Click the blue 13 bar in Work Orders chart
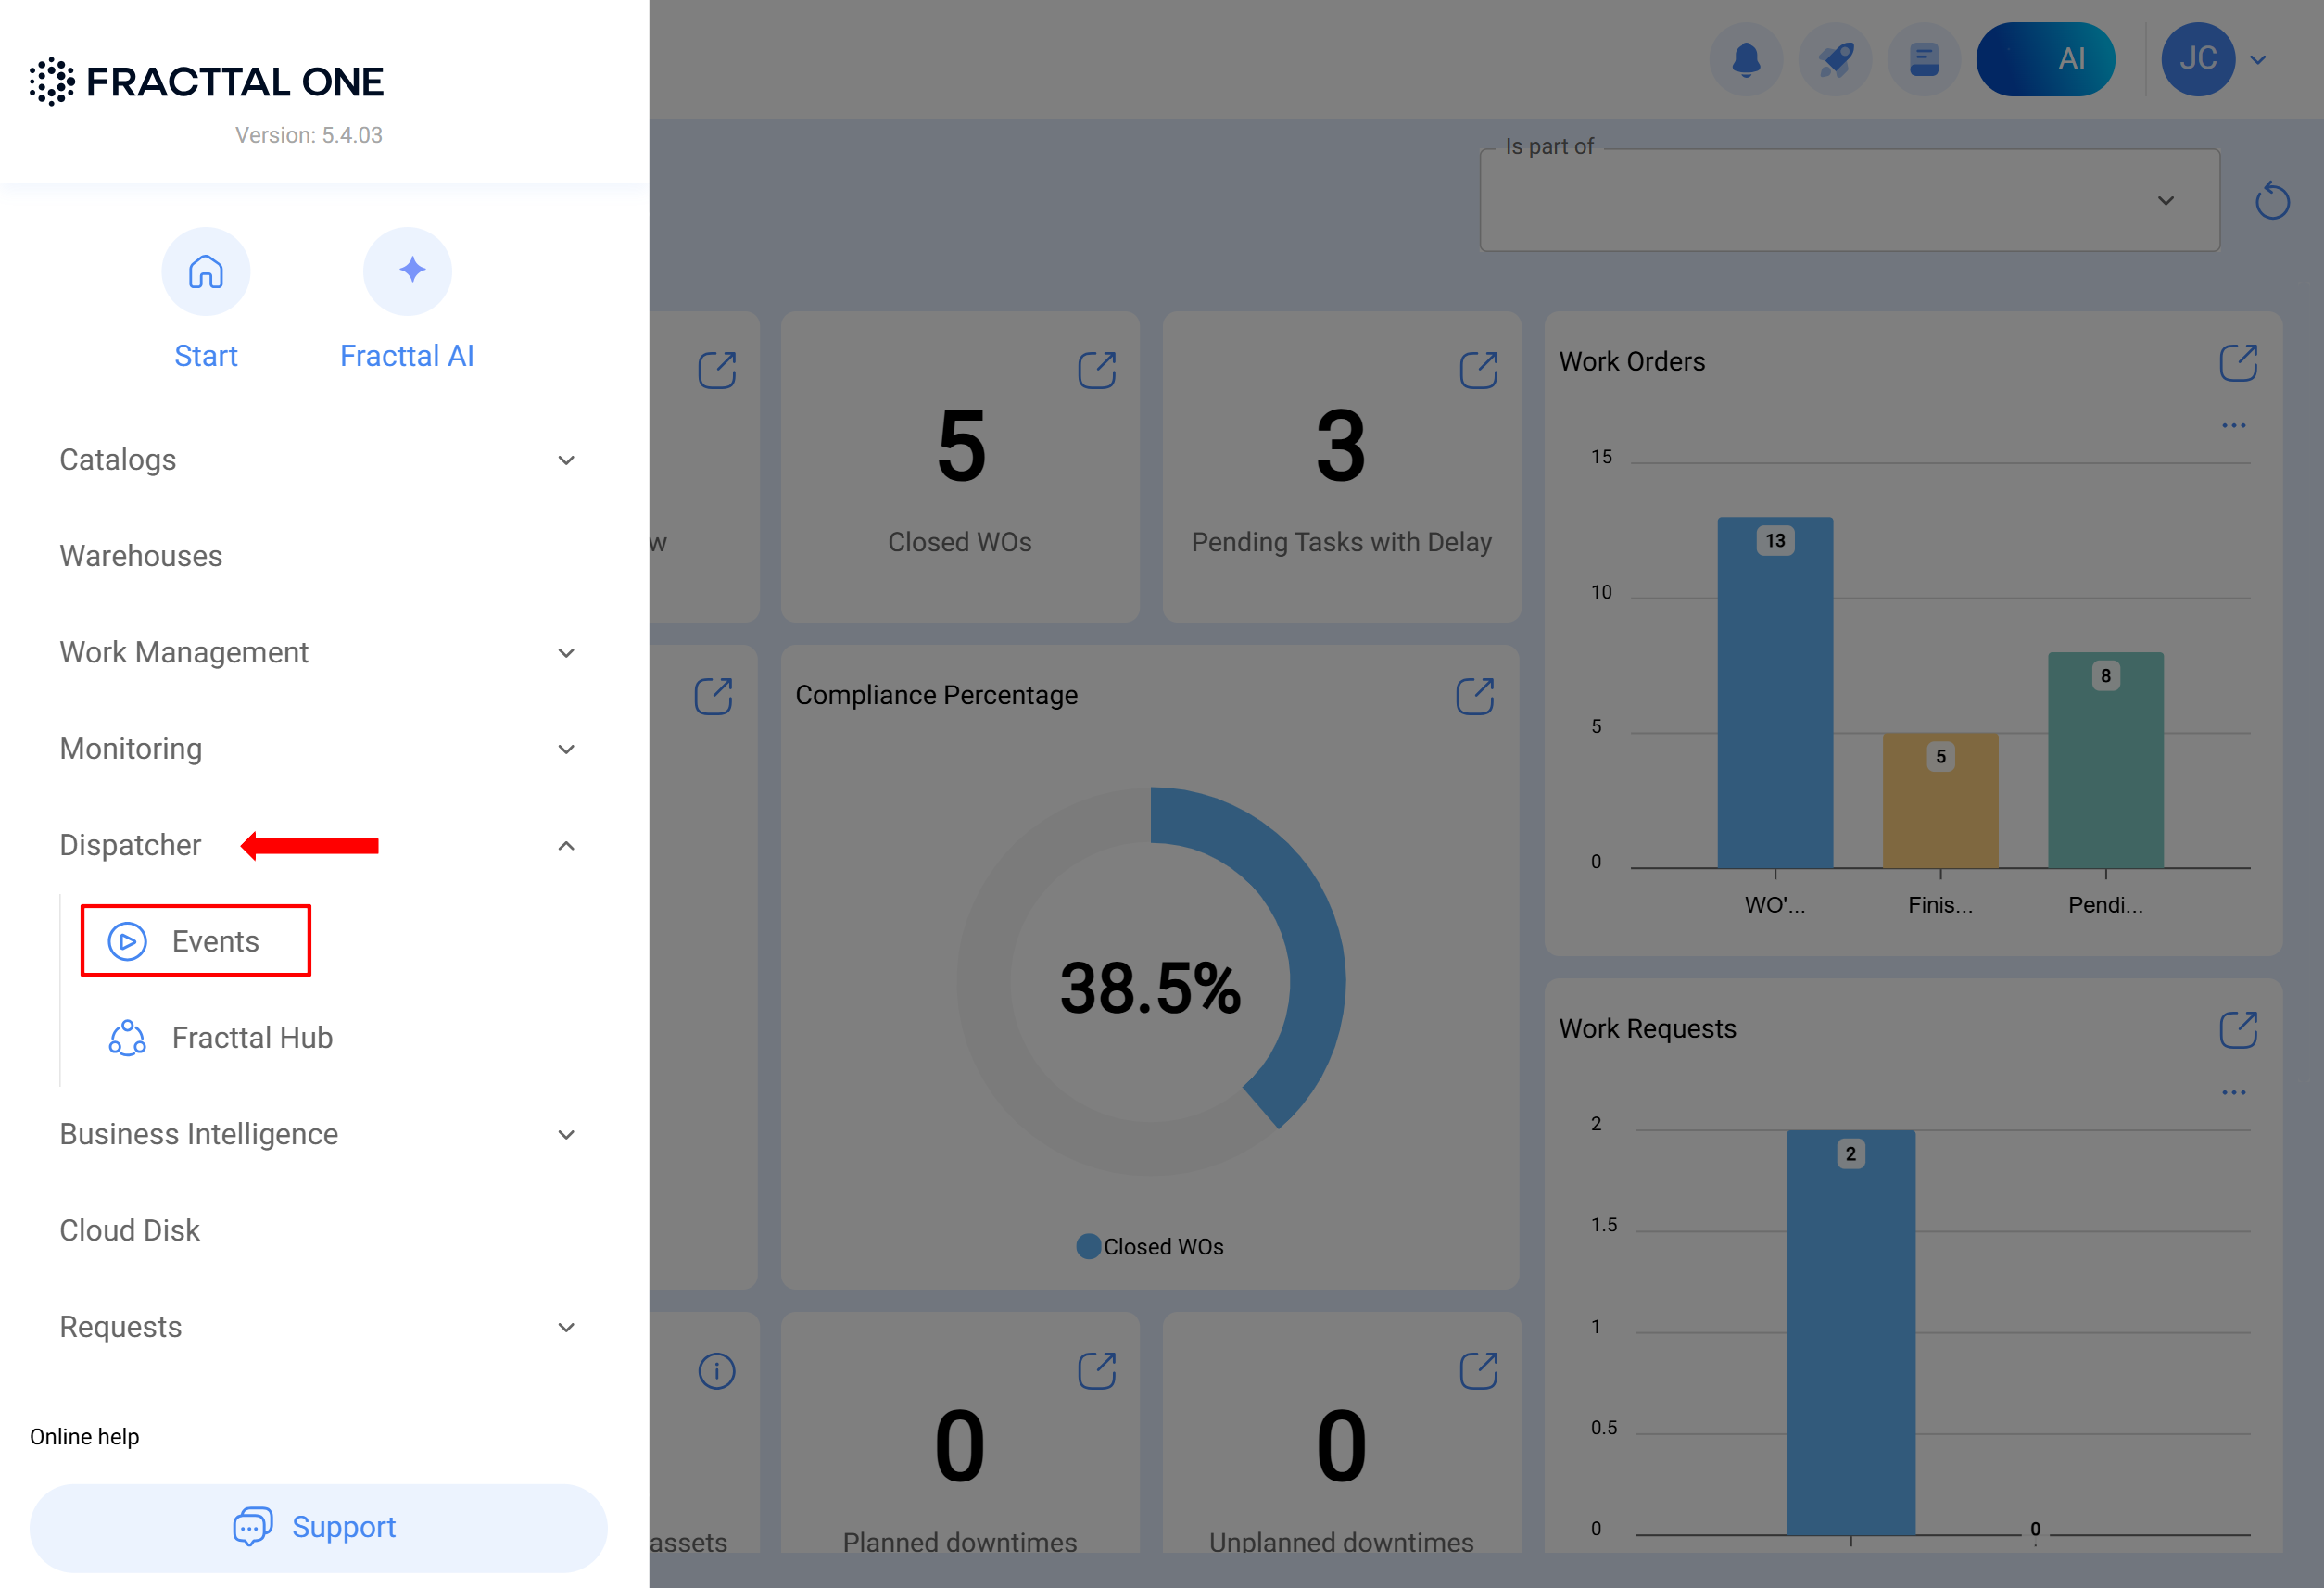2324x1588 pixels. 1774,700
